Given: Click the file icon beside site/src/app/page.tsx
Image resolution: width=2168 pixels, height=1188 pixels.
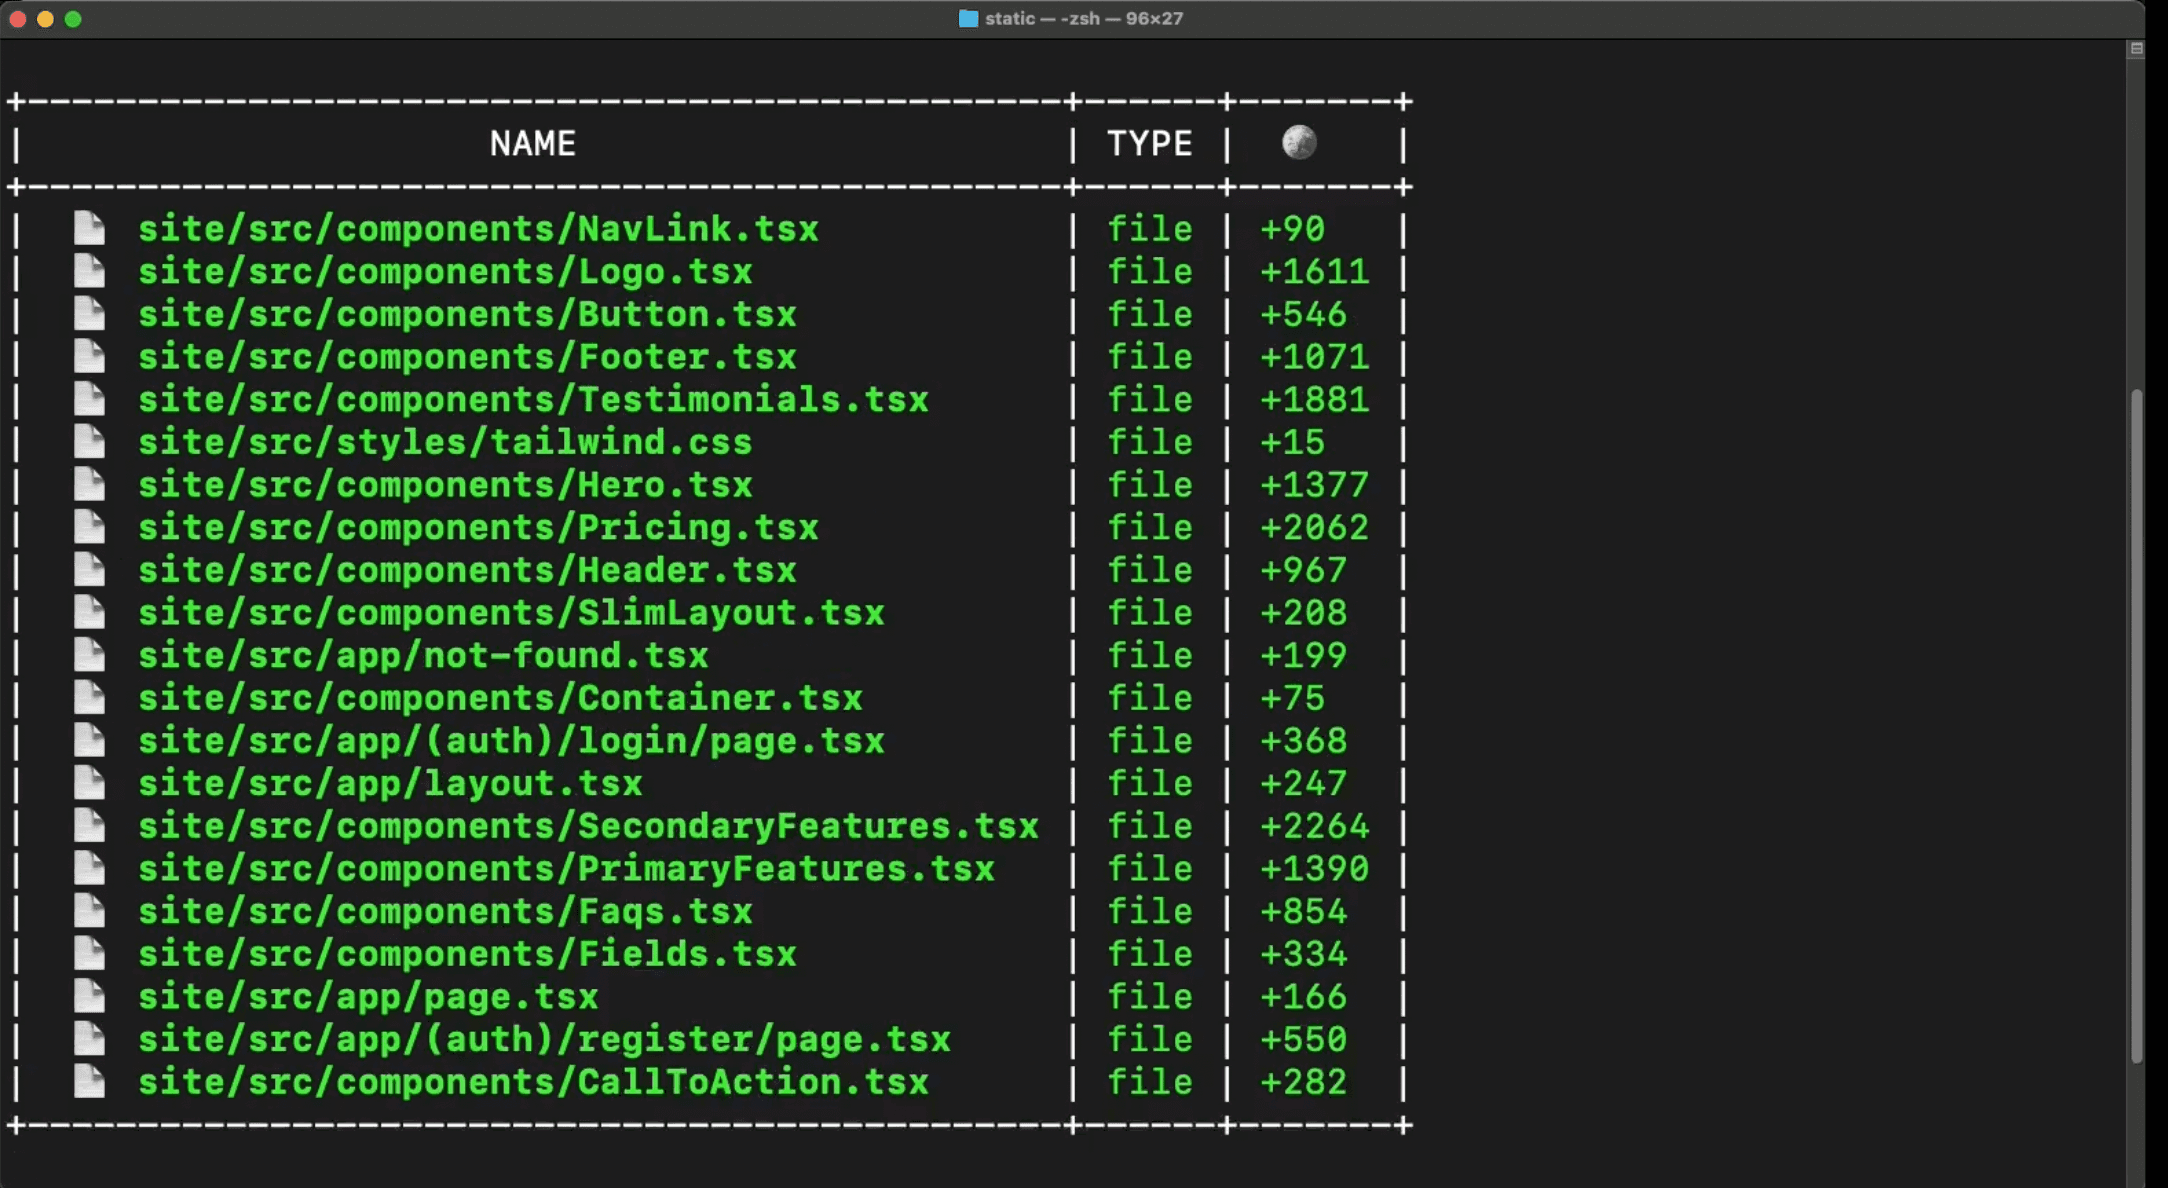Looking at the screenshot, I should (x=89, y=996).
